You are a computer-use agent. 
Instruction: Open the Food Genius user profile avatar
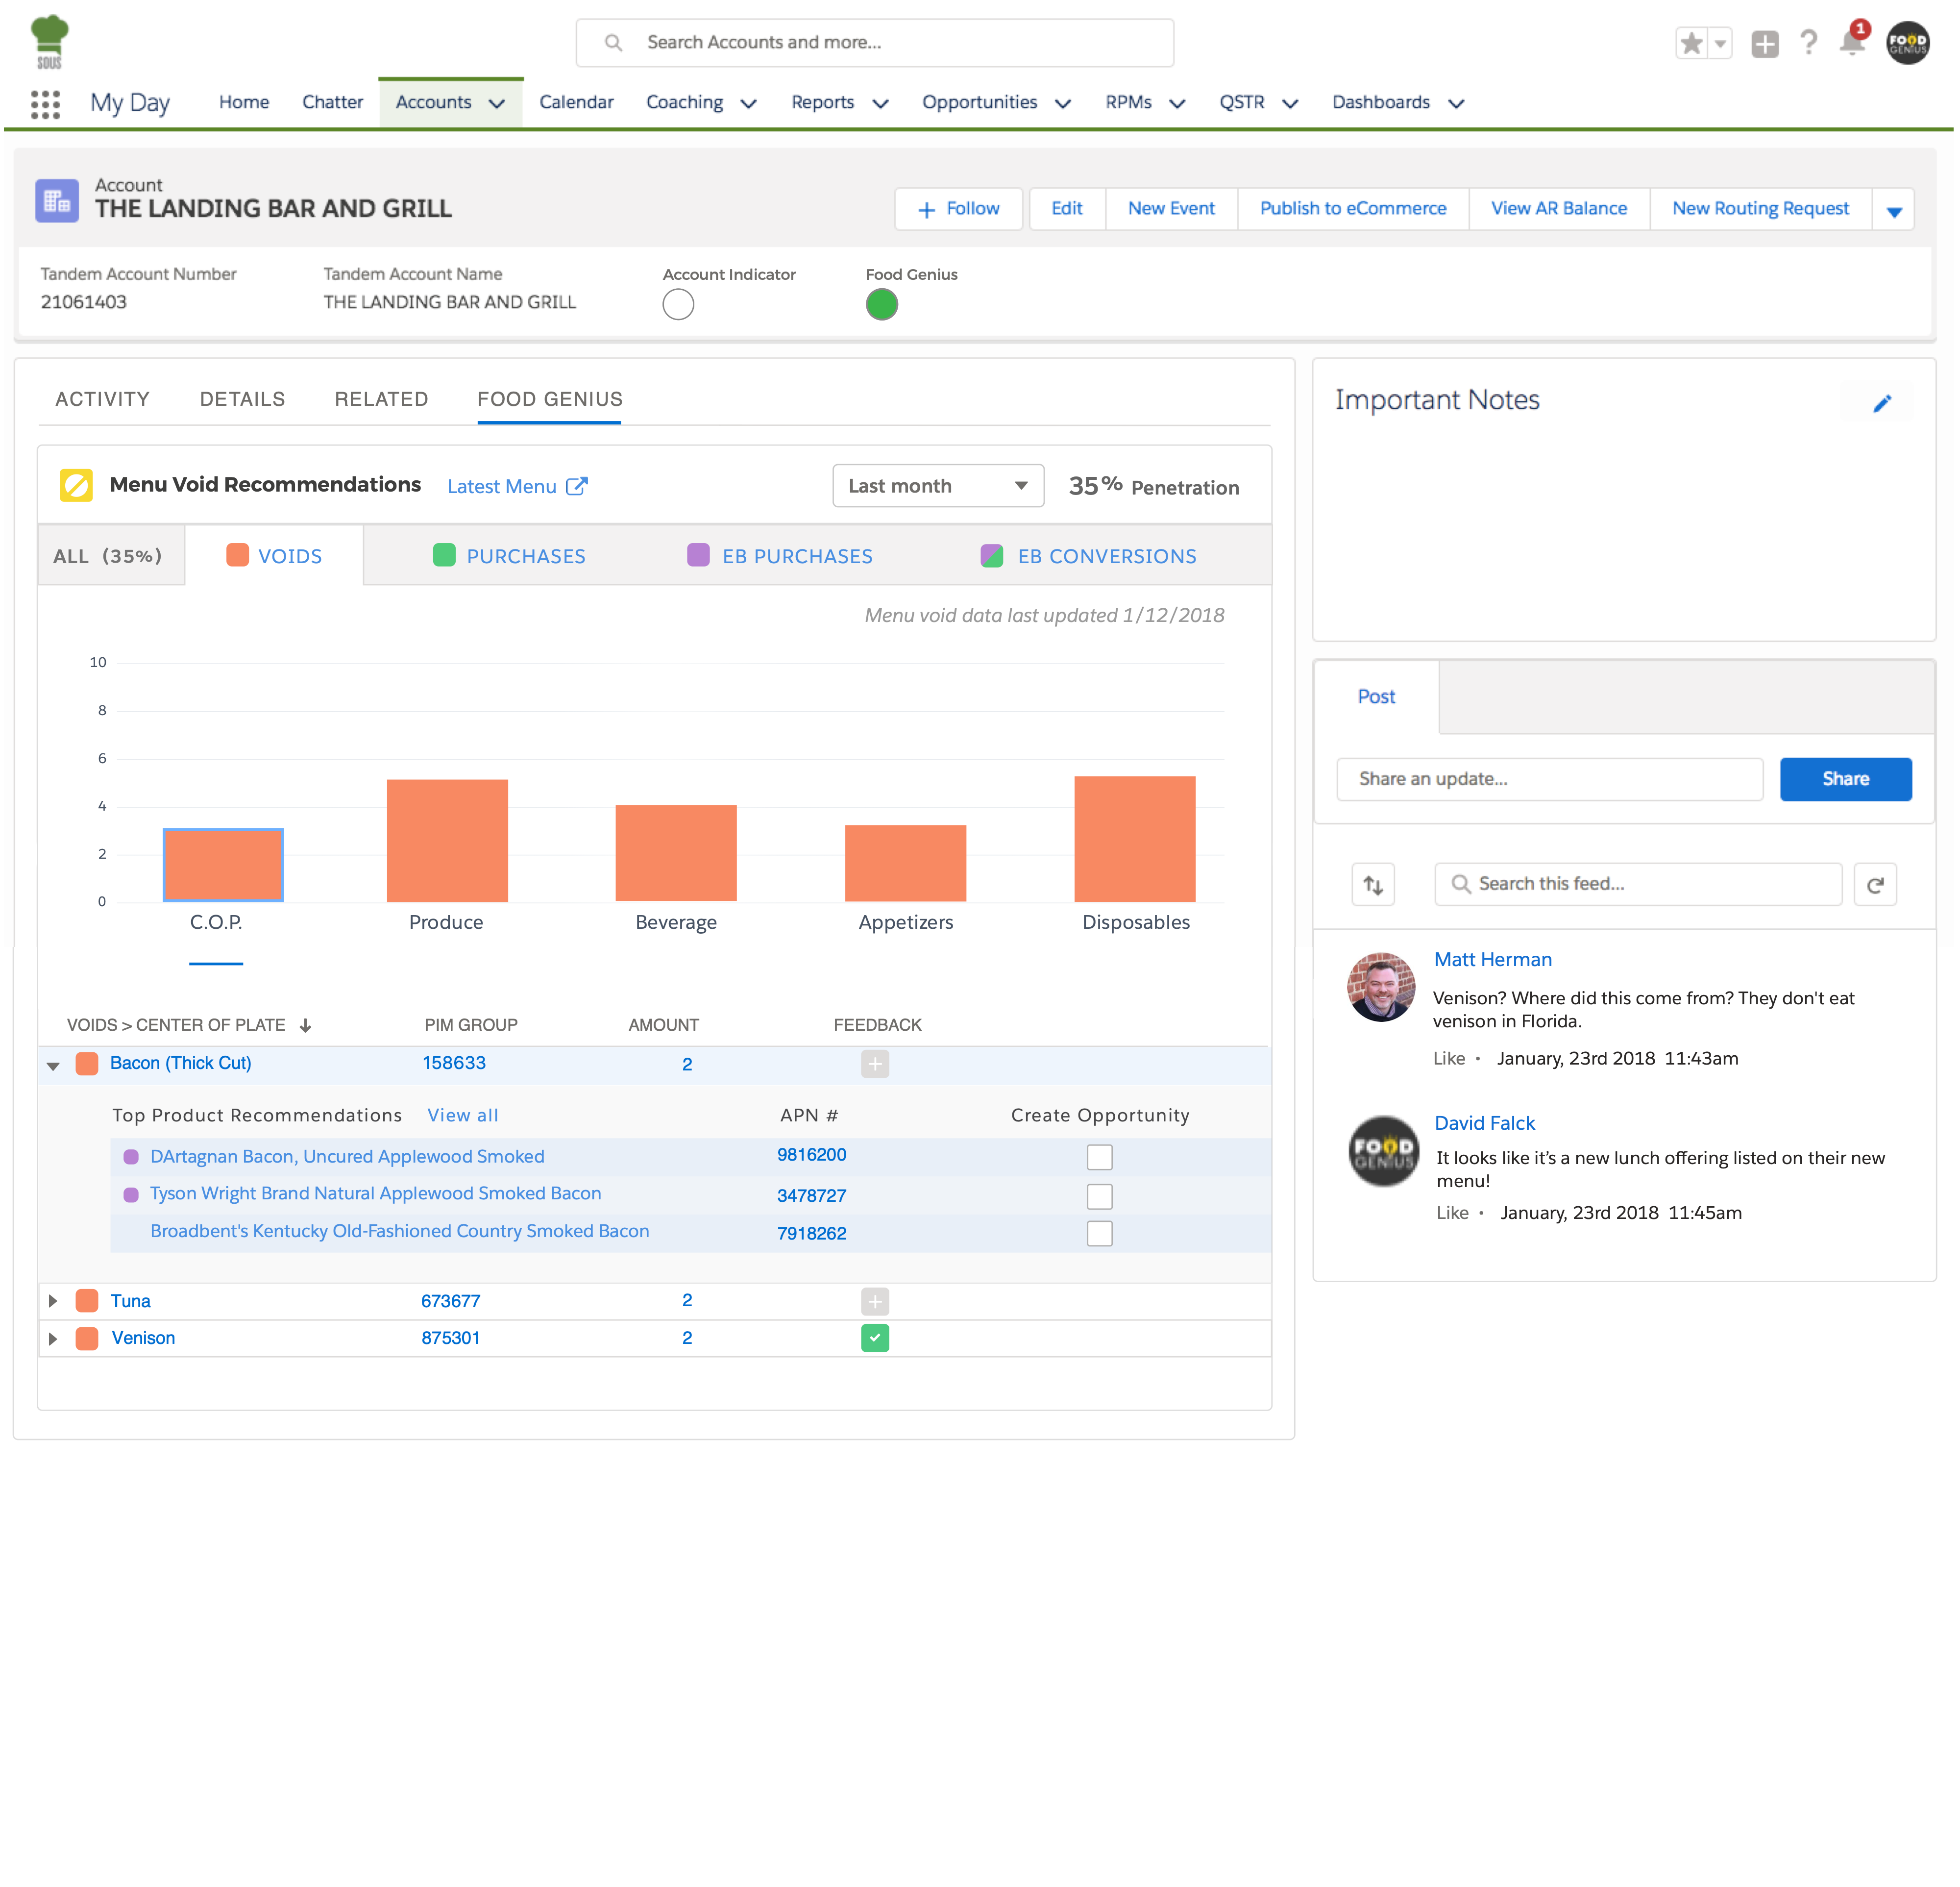1907,43
